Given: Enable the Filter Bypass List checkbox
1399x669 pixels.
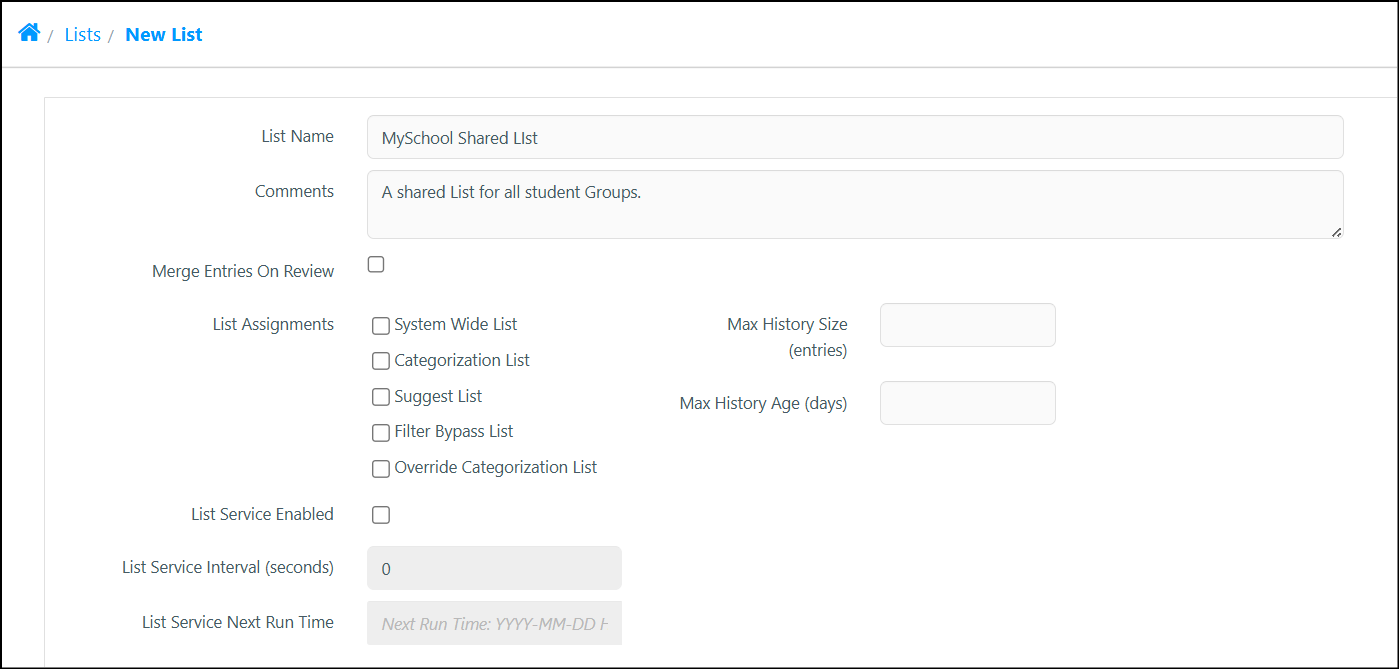Looking at the screenshot, I should coord(381,432).
